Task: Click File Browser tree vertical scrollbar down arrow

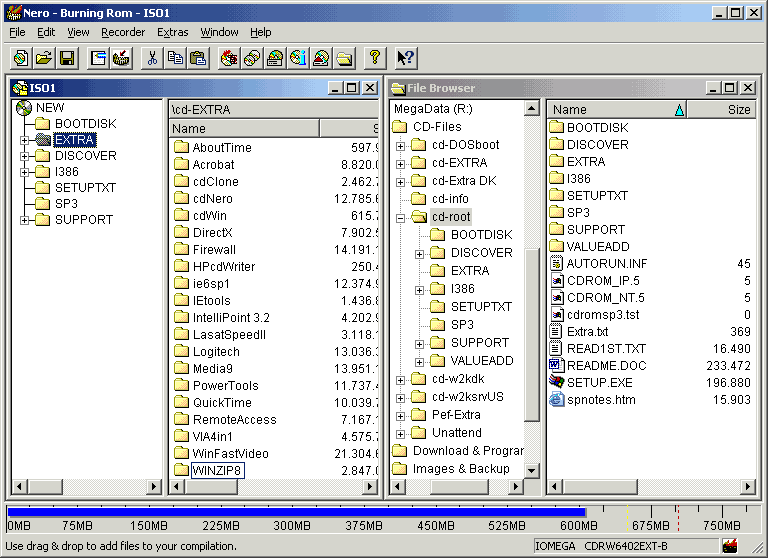Action: pos(531,470)
